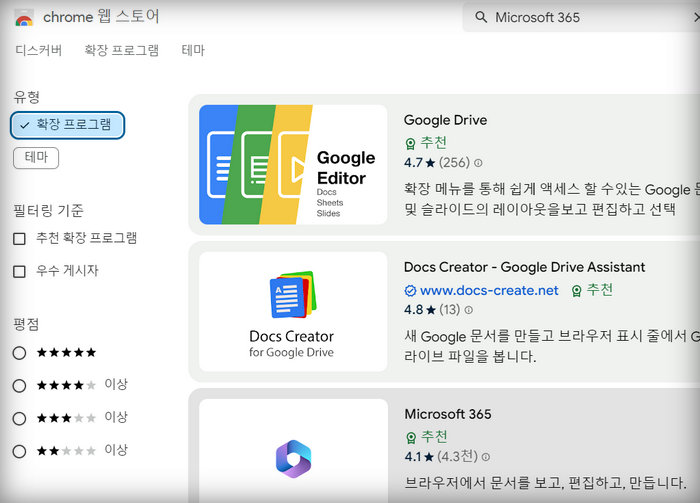
Task: Click the 추천 badge under Google Drive
Action: coord(425,143)
